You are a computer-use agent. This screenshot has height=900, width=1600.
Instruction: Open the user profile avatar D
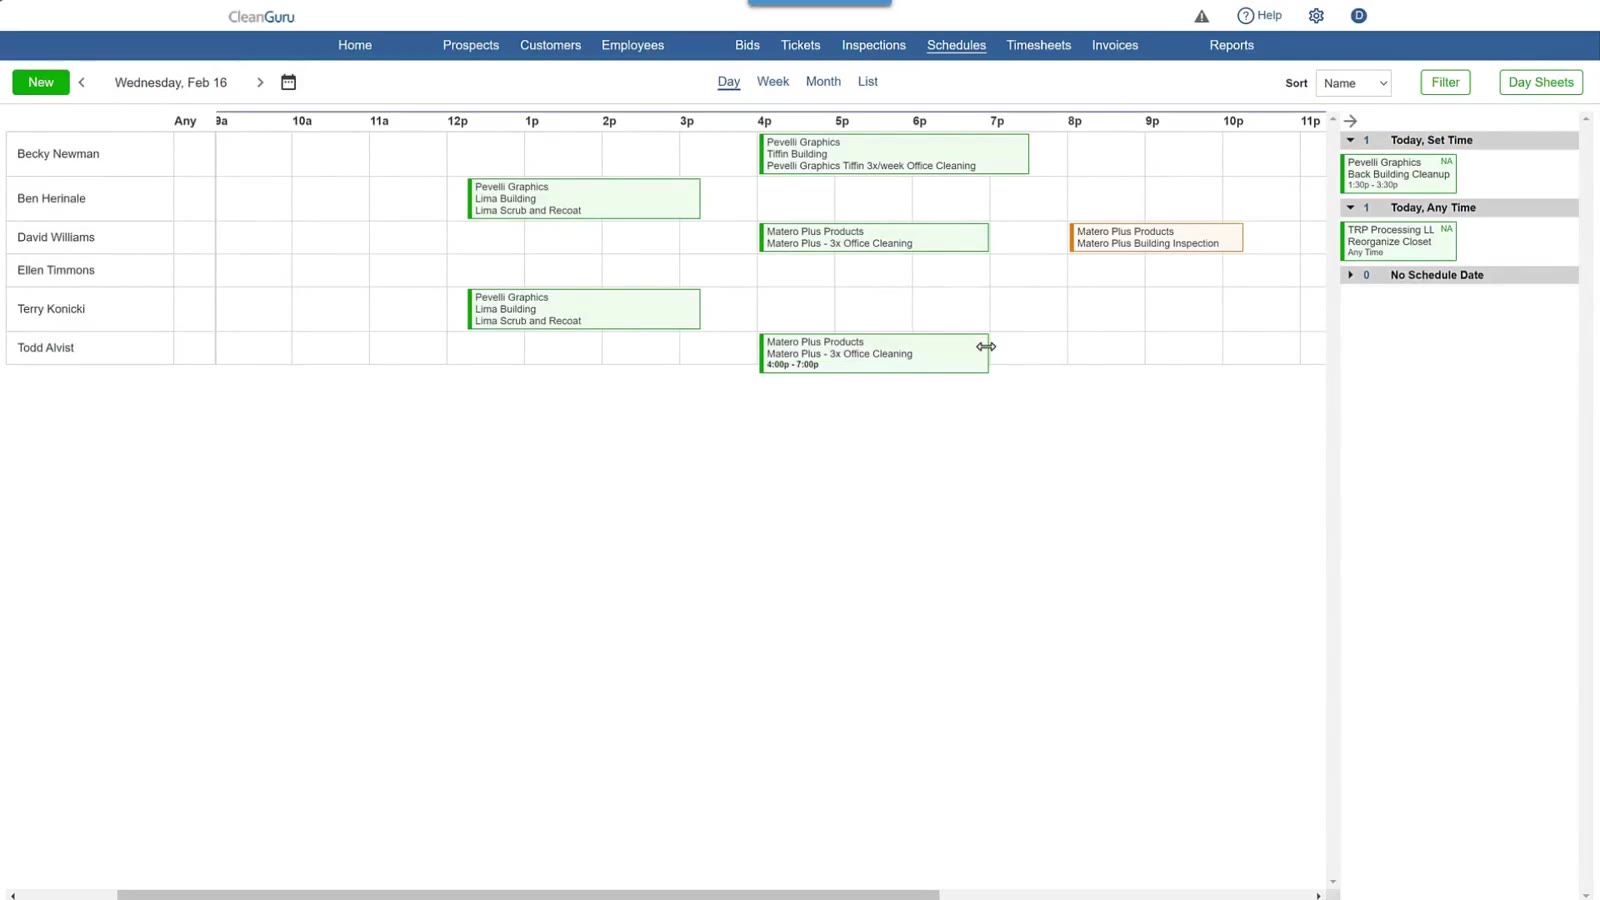(1358, 16)
